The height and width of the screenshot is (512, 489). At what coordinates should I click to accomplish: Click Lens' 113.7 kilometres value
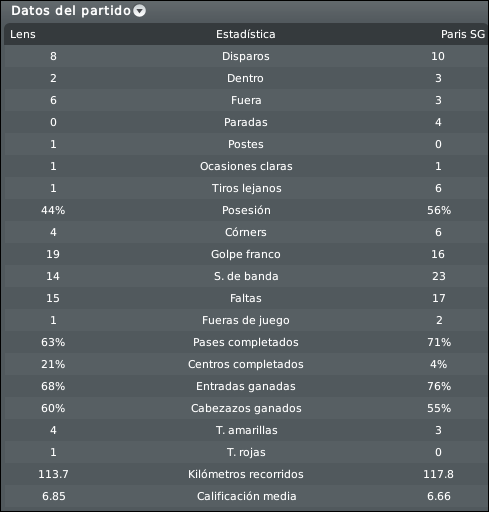click(53, 474)
